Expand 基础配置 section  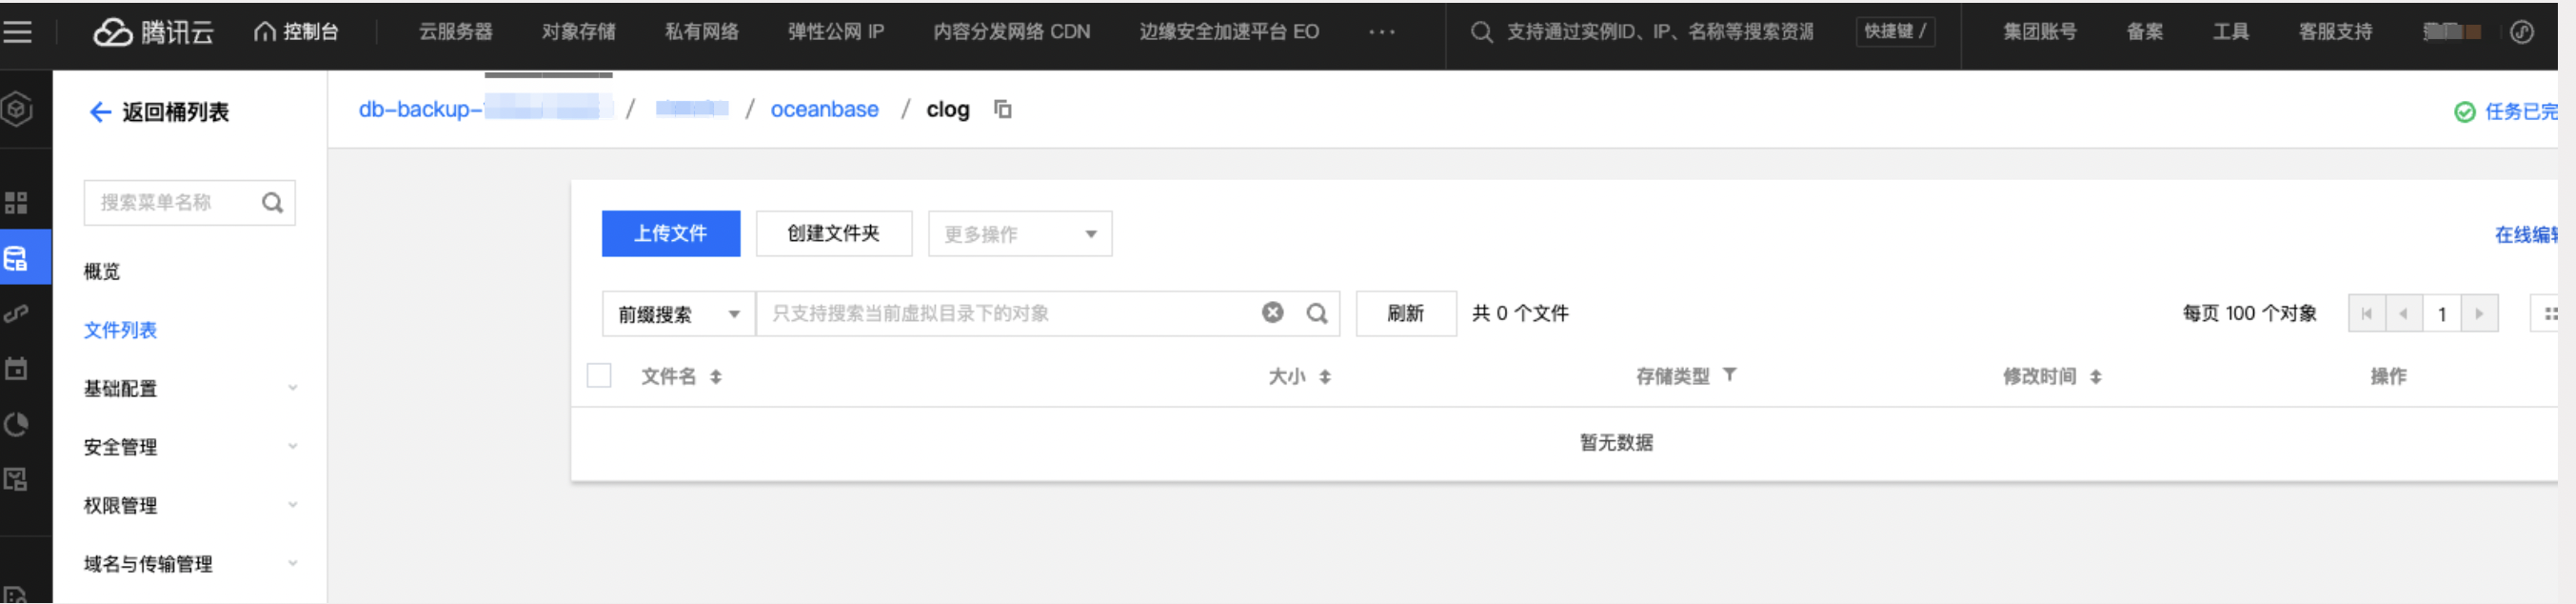point(190,388)
